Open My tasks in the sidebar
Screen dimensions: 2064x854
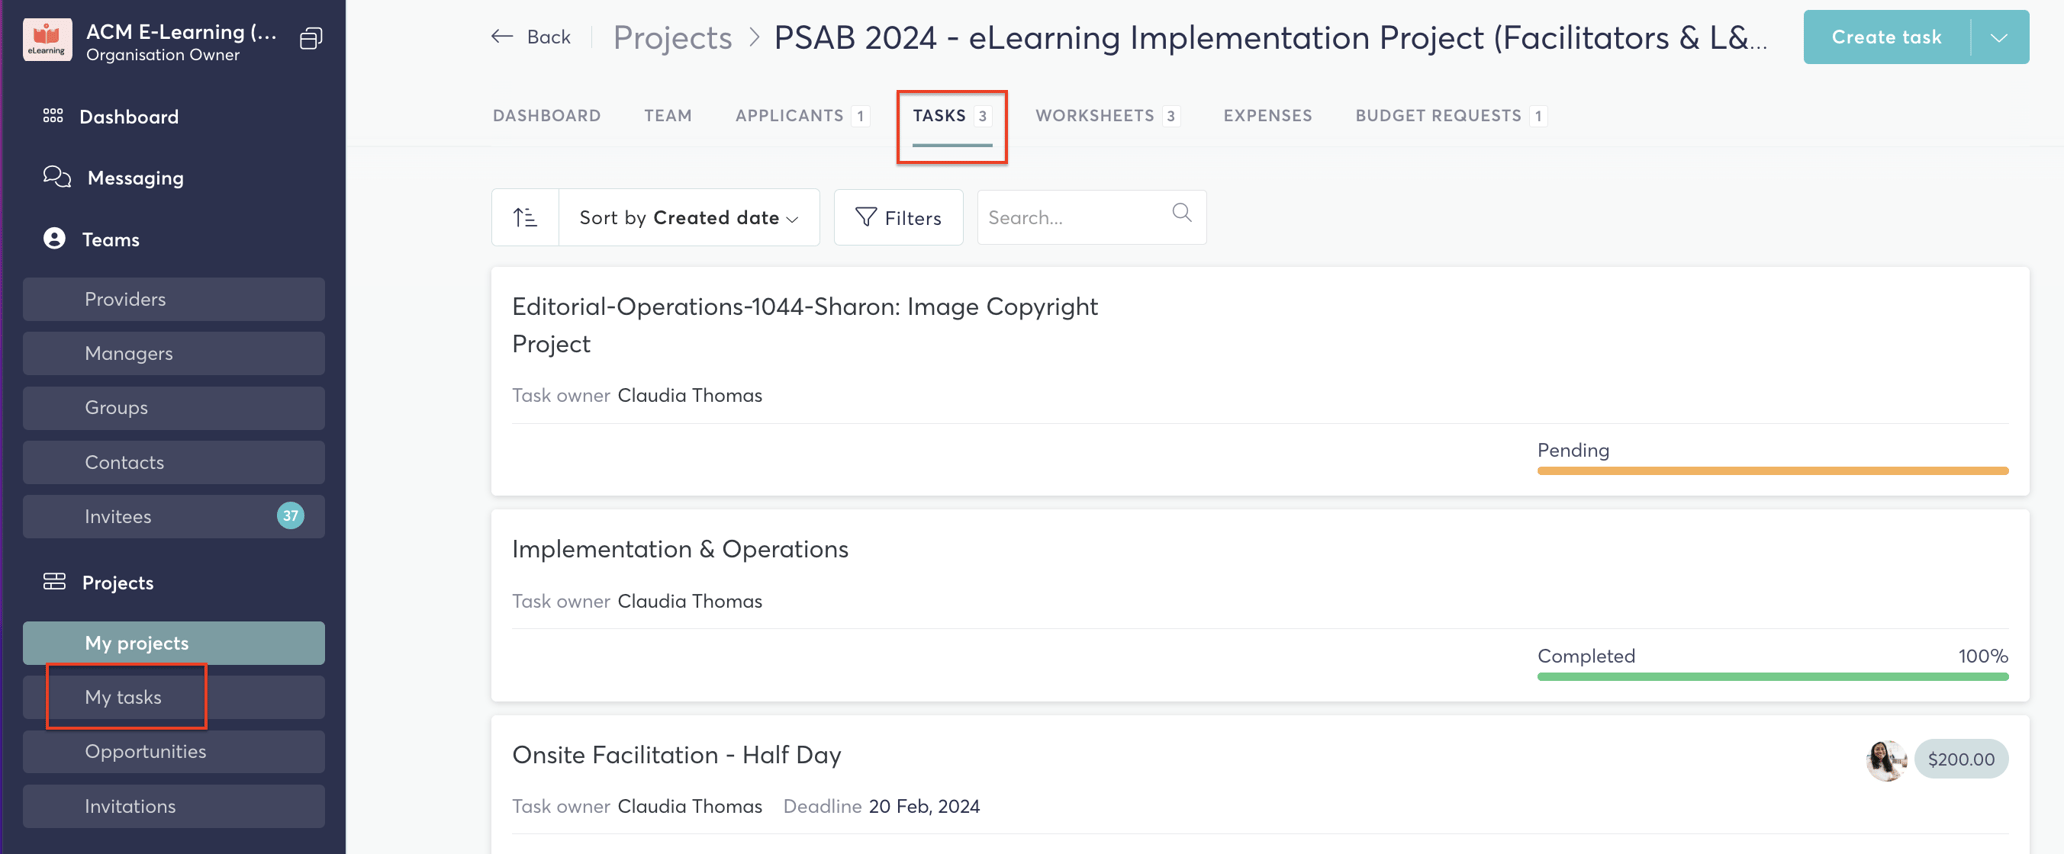[x=174, y=697]
